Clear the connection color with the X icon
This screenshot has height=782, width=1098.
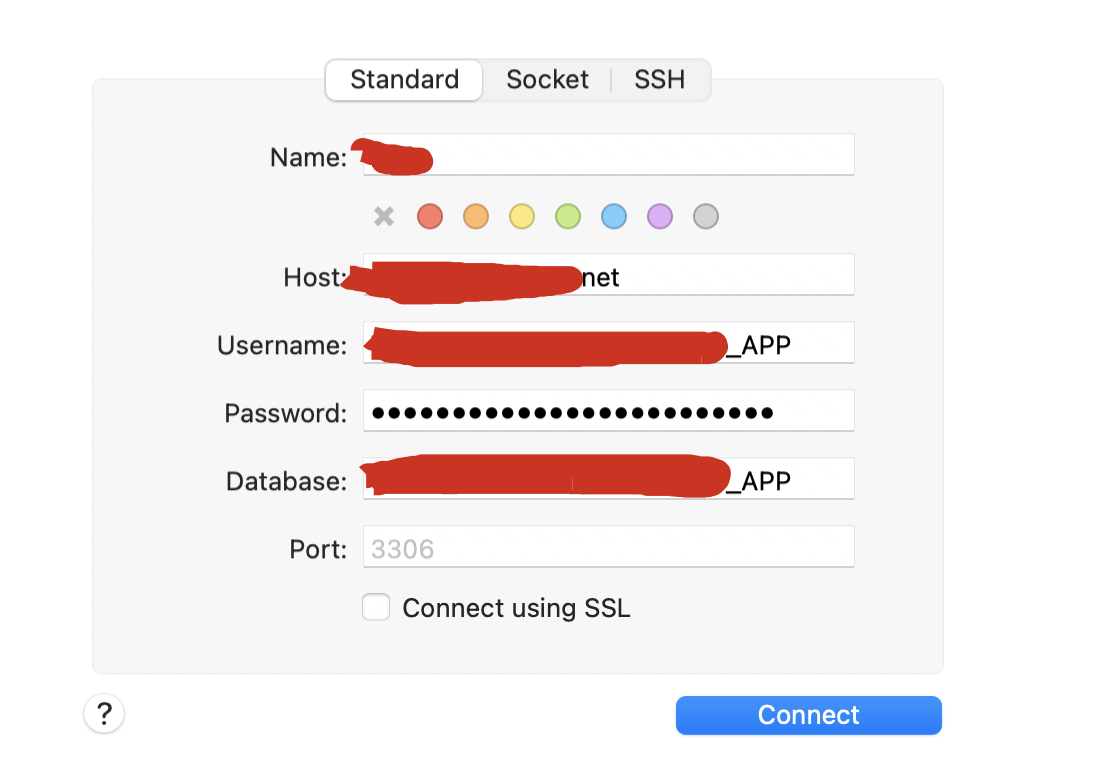click(x=384, y=216)
